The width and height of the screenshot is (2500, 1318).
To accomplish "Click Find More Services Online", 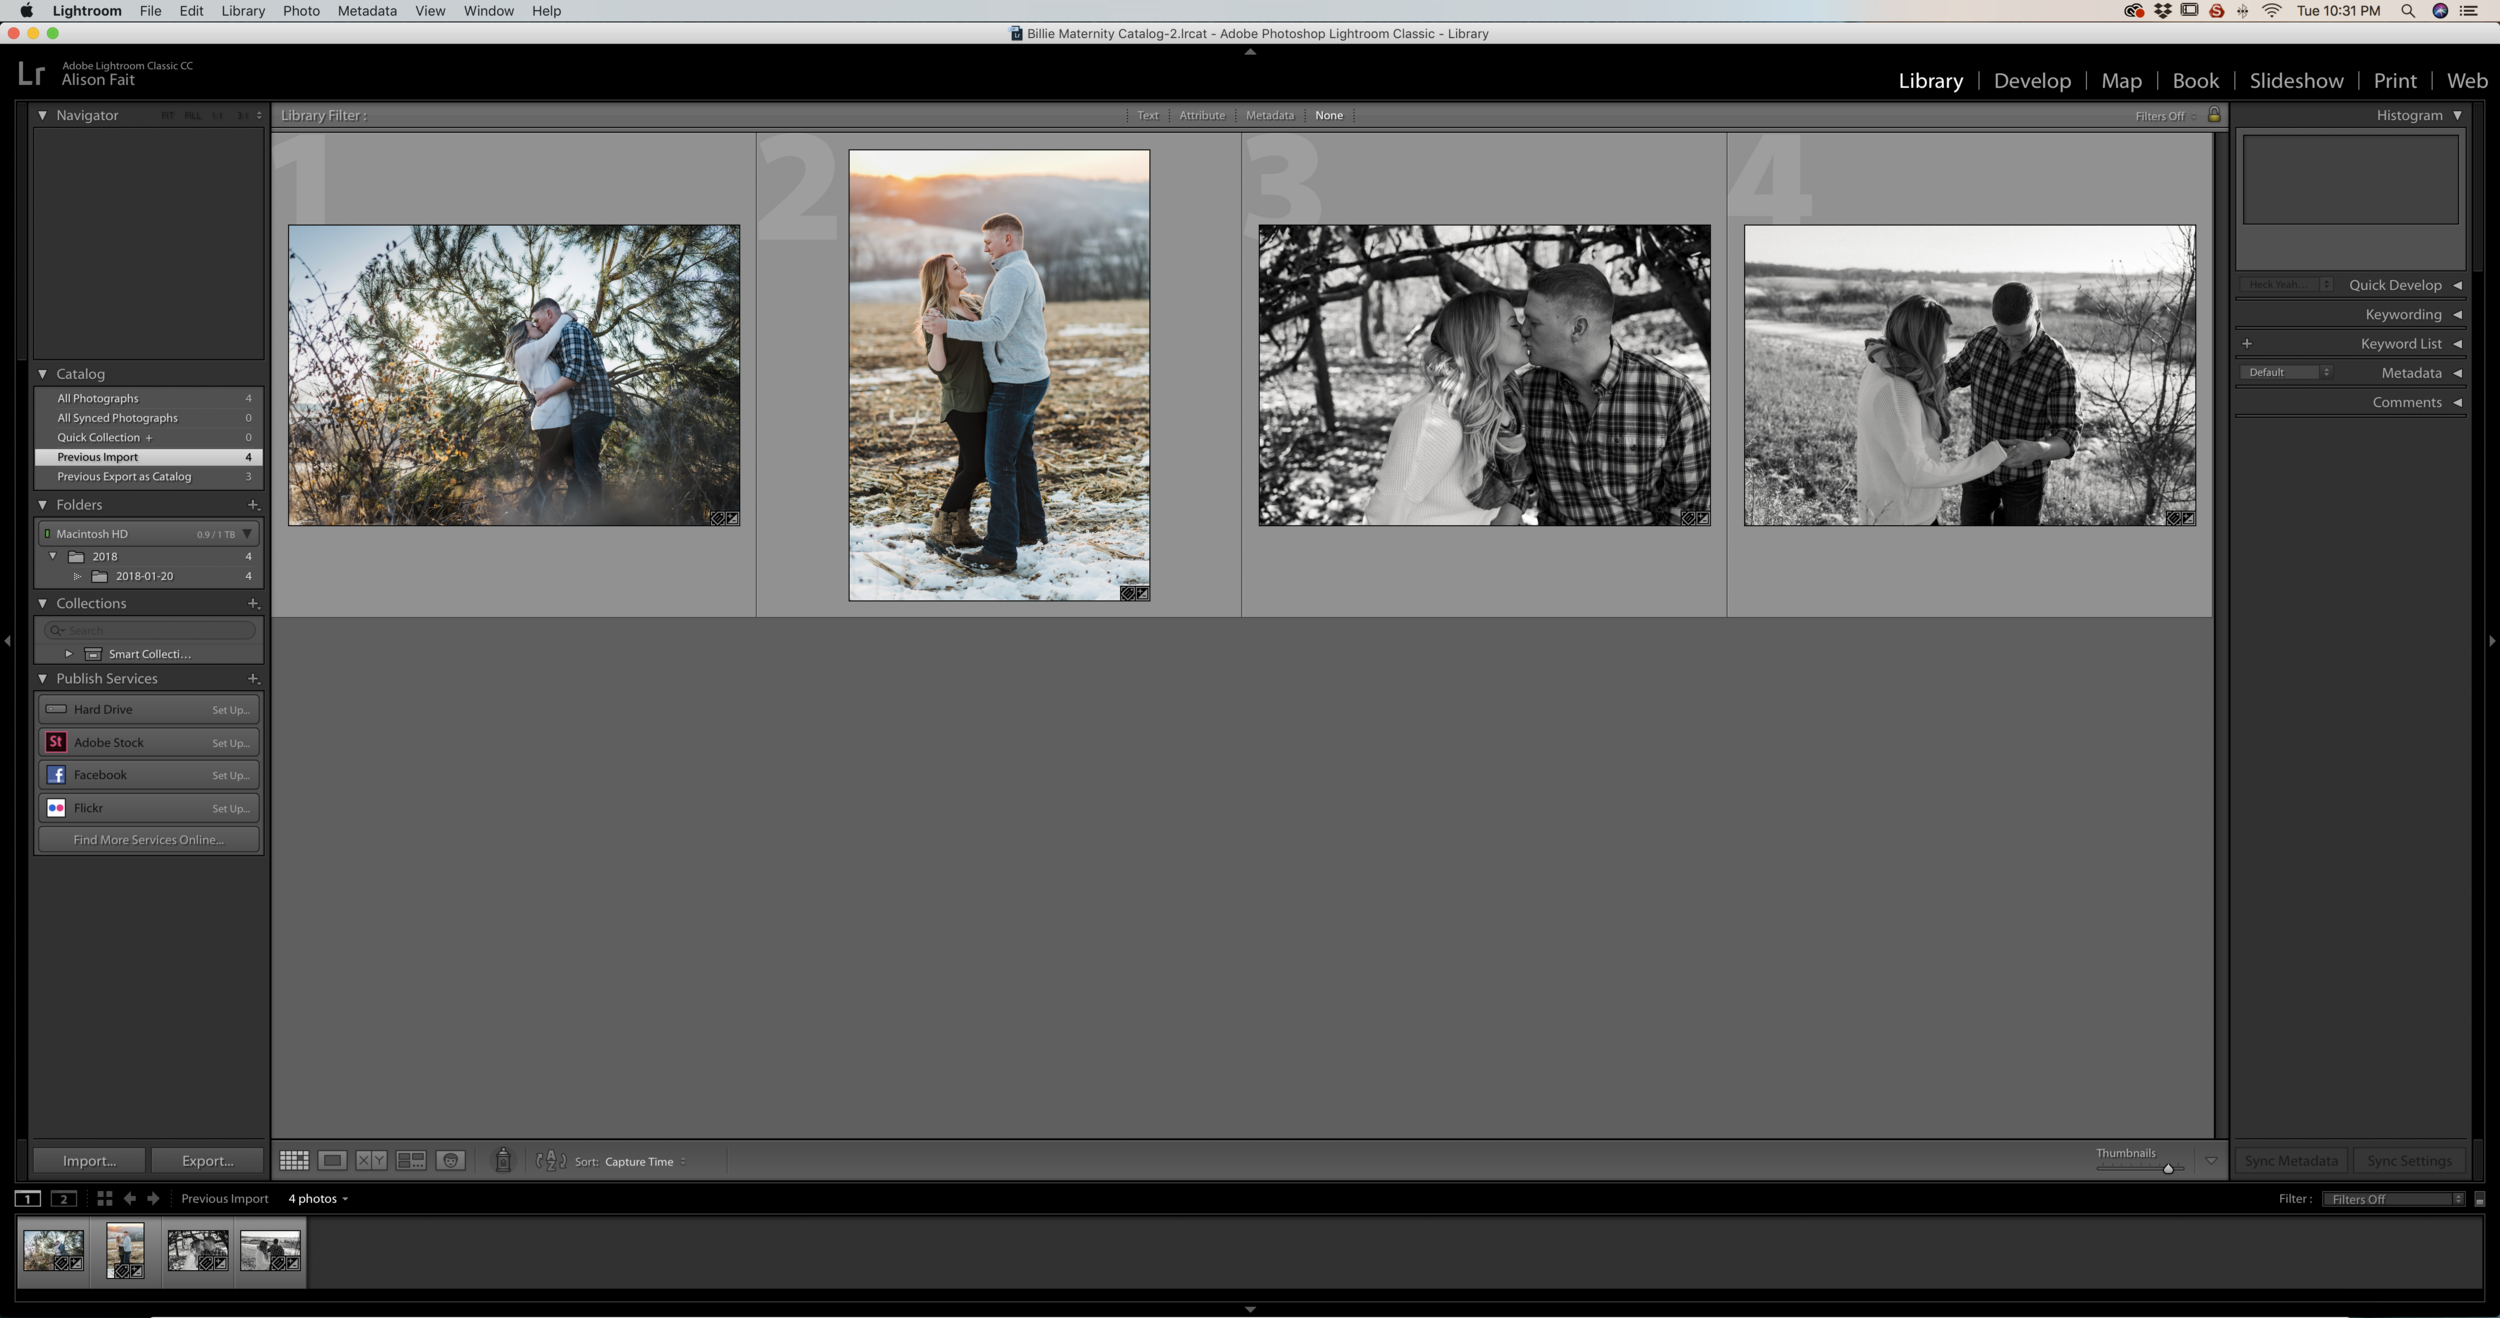I will [148, 840].
